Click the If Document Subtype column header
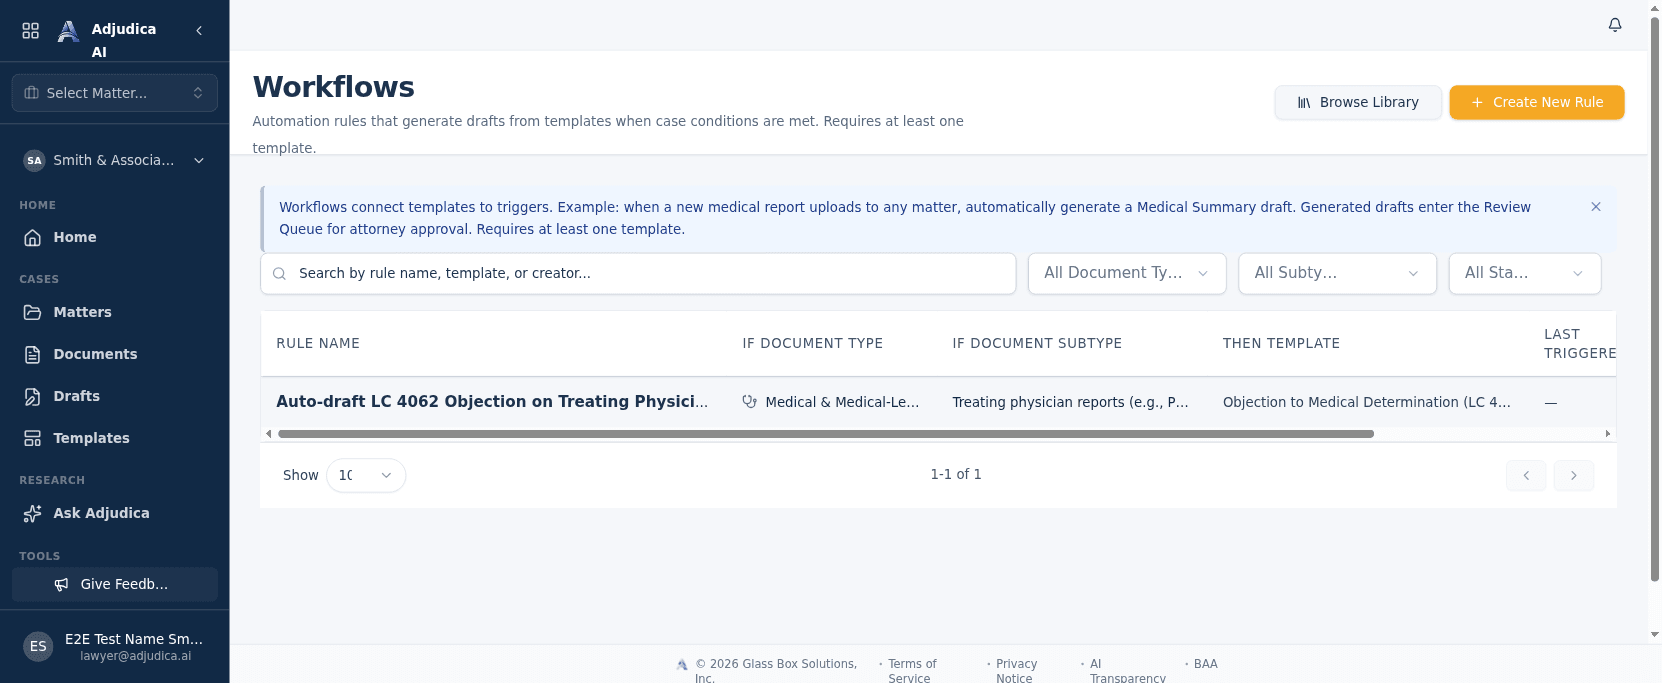The height and width of the screenshot is (683, 1662). click(1037, 343)
